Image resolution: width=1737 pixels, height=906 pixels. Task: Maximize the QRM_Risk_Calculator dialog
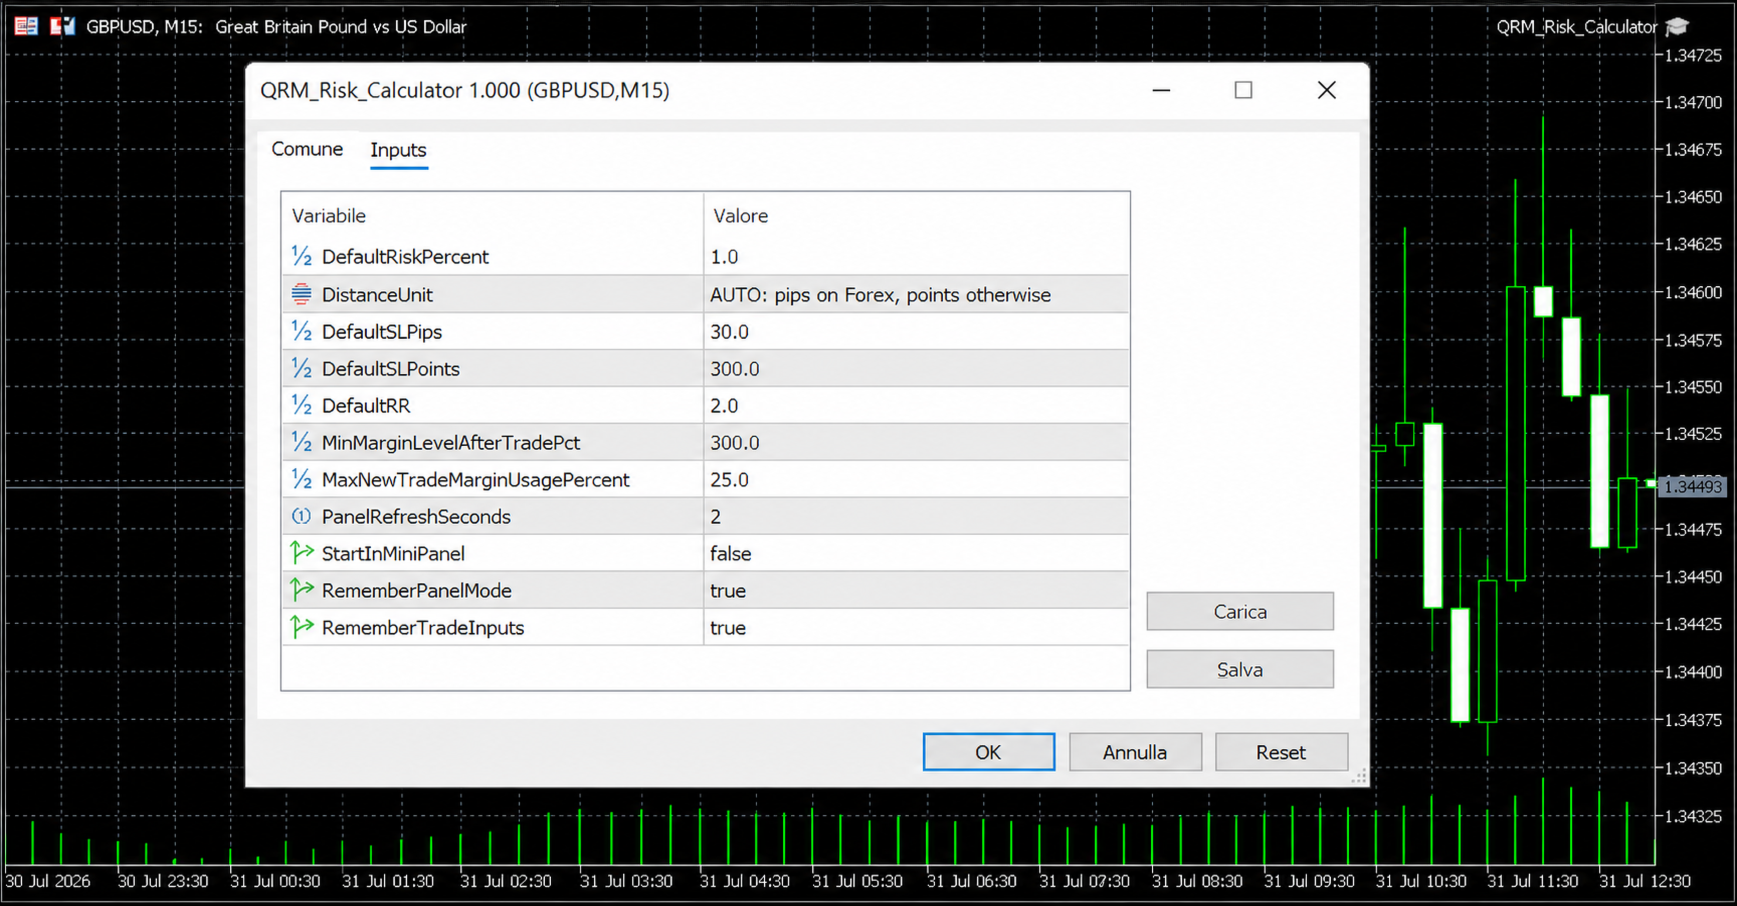coord(1243,90)
